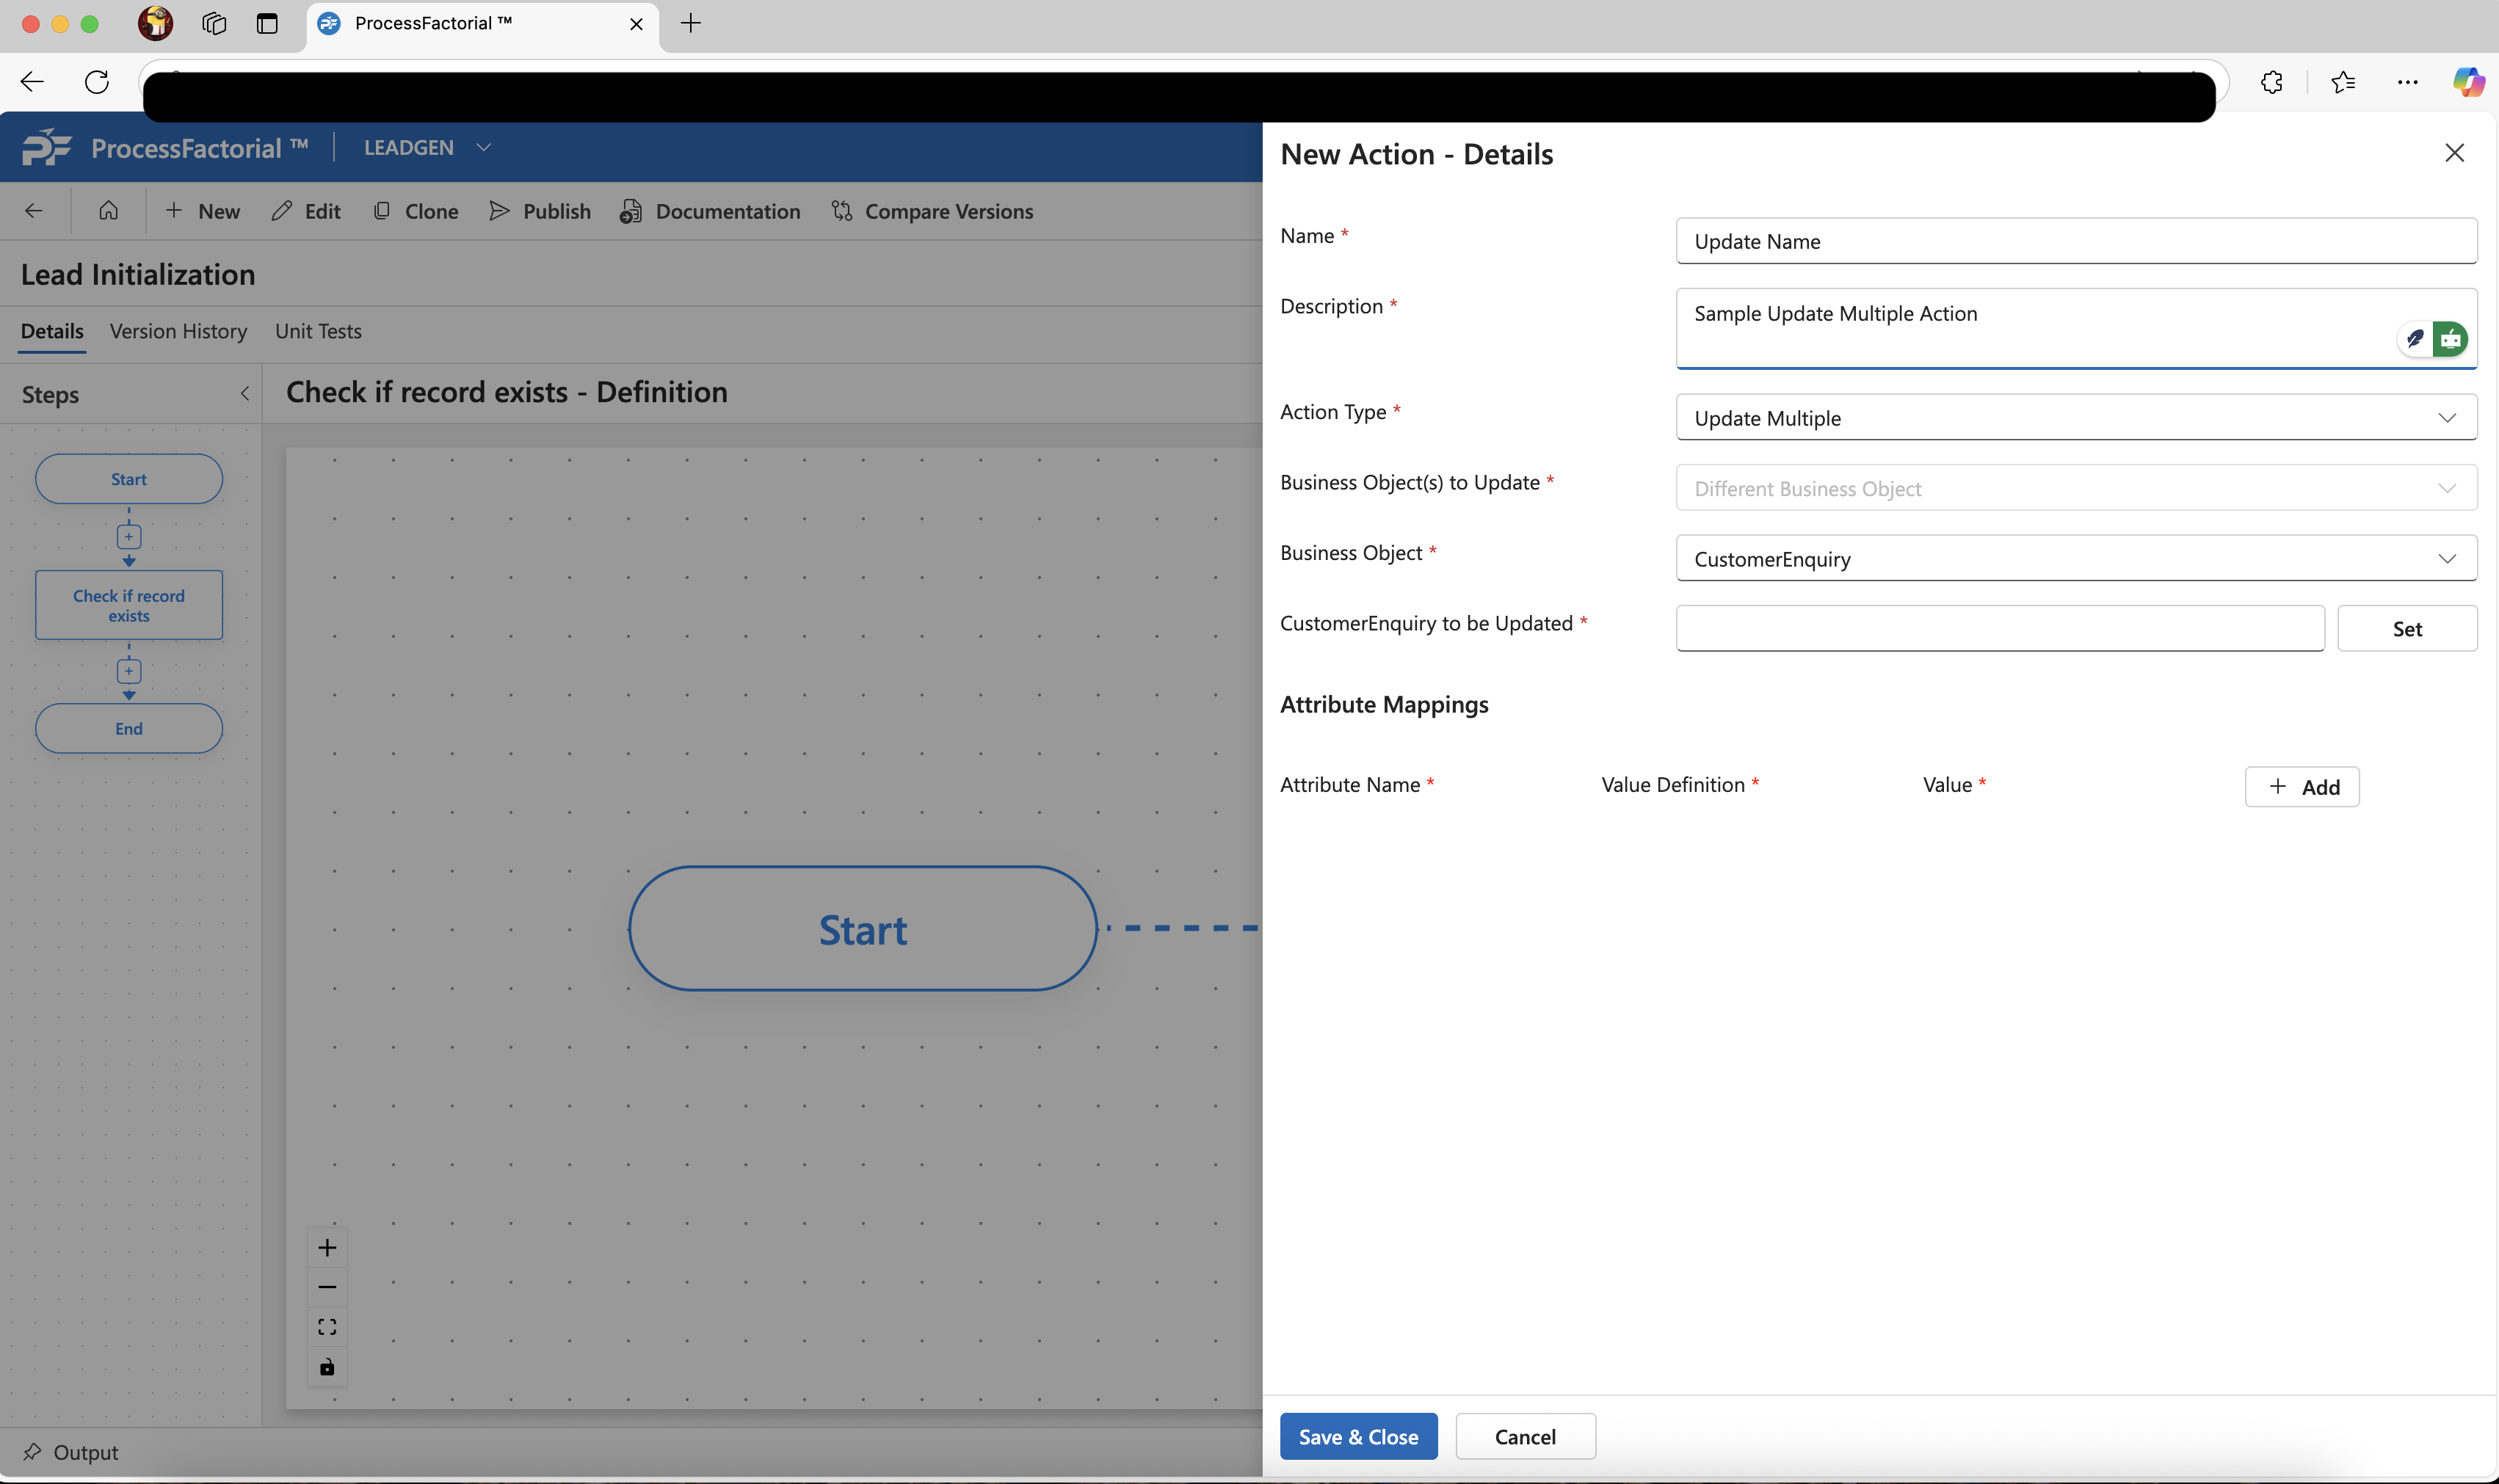Click Save & Close button

(1358, 1436)
